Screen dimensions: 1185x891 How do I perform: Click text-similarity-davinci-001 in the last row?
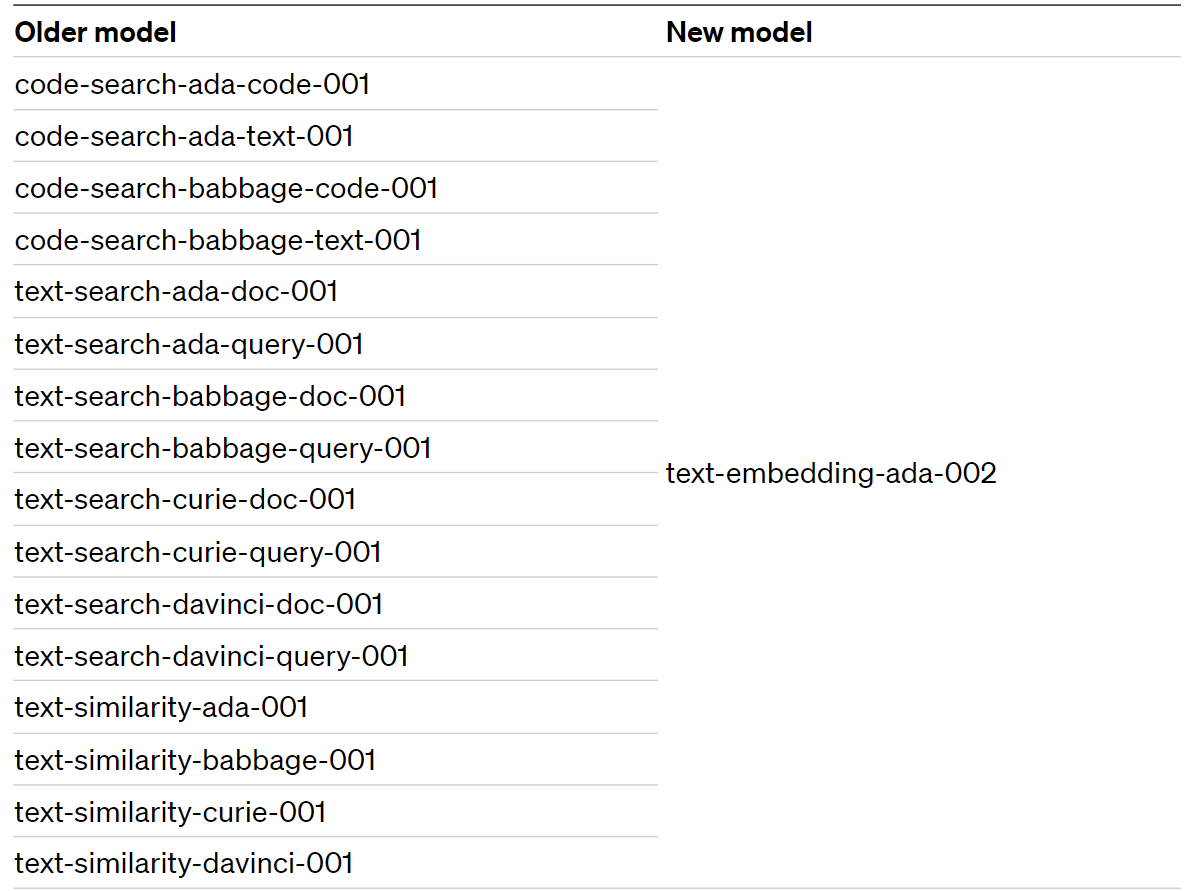(x=183, y=863)
